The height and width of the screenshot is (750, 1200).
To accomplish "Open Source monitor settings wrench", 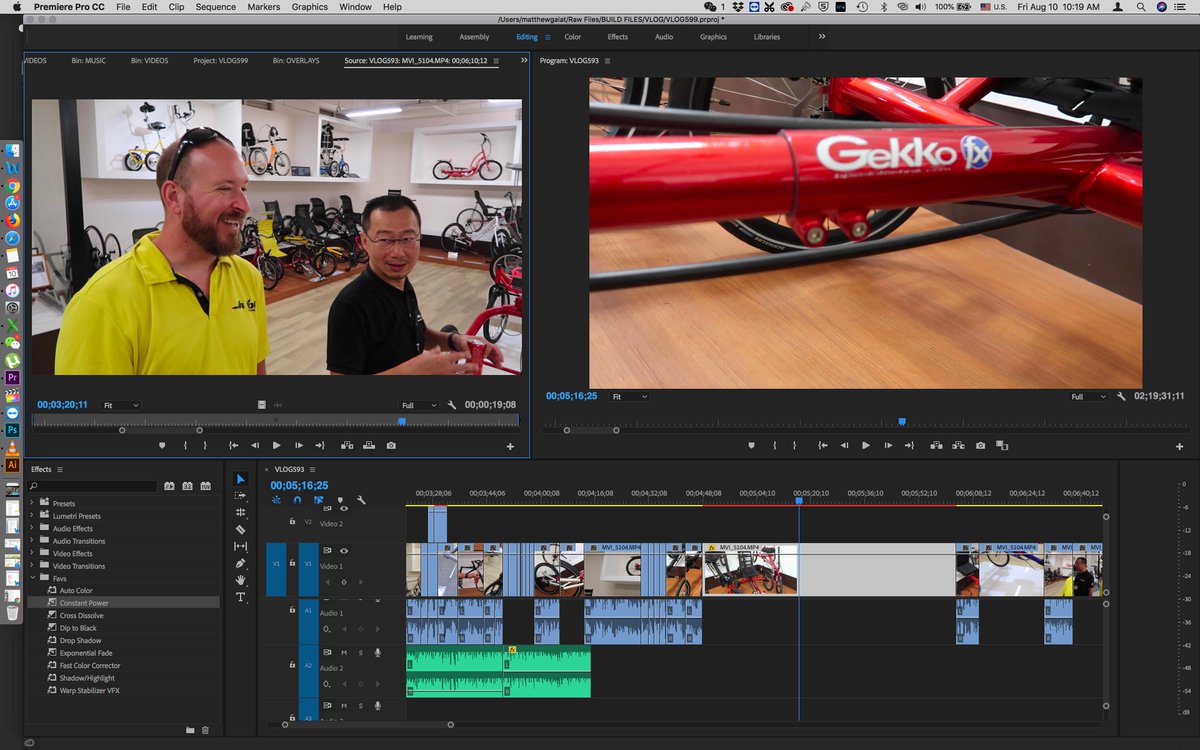I will [x=452, y=405].
